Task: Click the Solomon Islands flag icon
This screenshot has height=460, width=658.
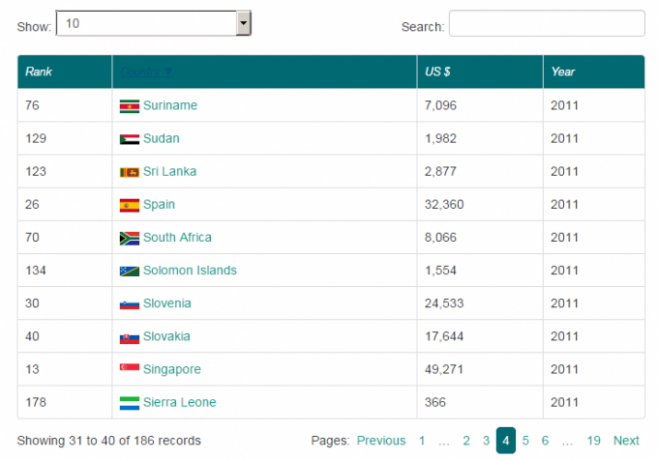Action: (x=129, y=271)
